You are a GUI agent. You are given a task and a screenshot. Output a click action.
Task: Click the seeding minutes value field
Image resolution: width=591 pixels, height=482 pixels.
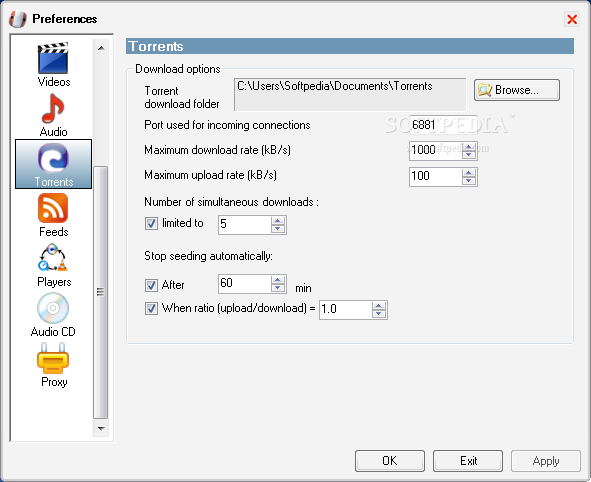pyautogui.click(x=245, y=284)
